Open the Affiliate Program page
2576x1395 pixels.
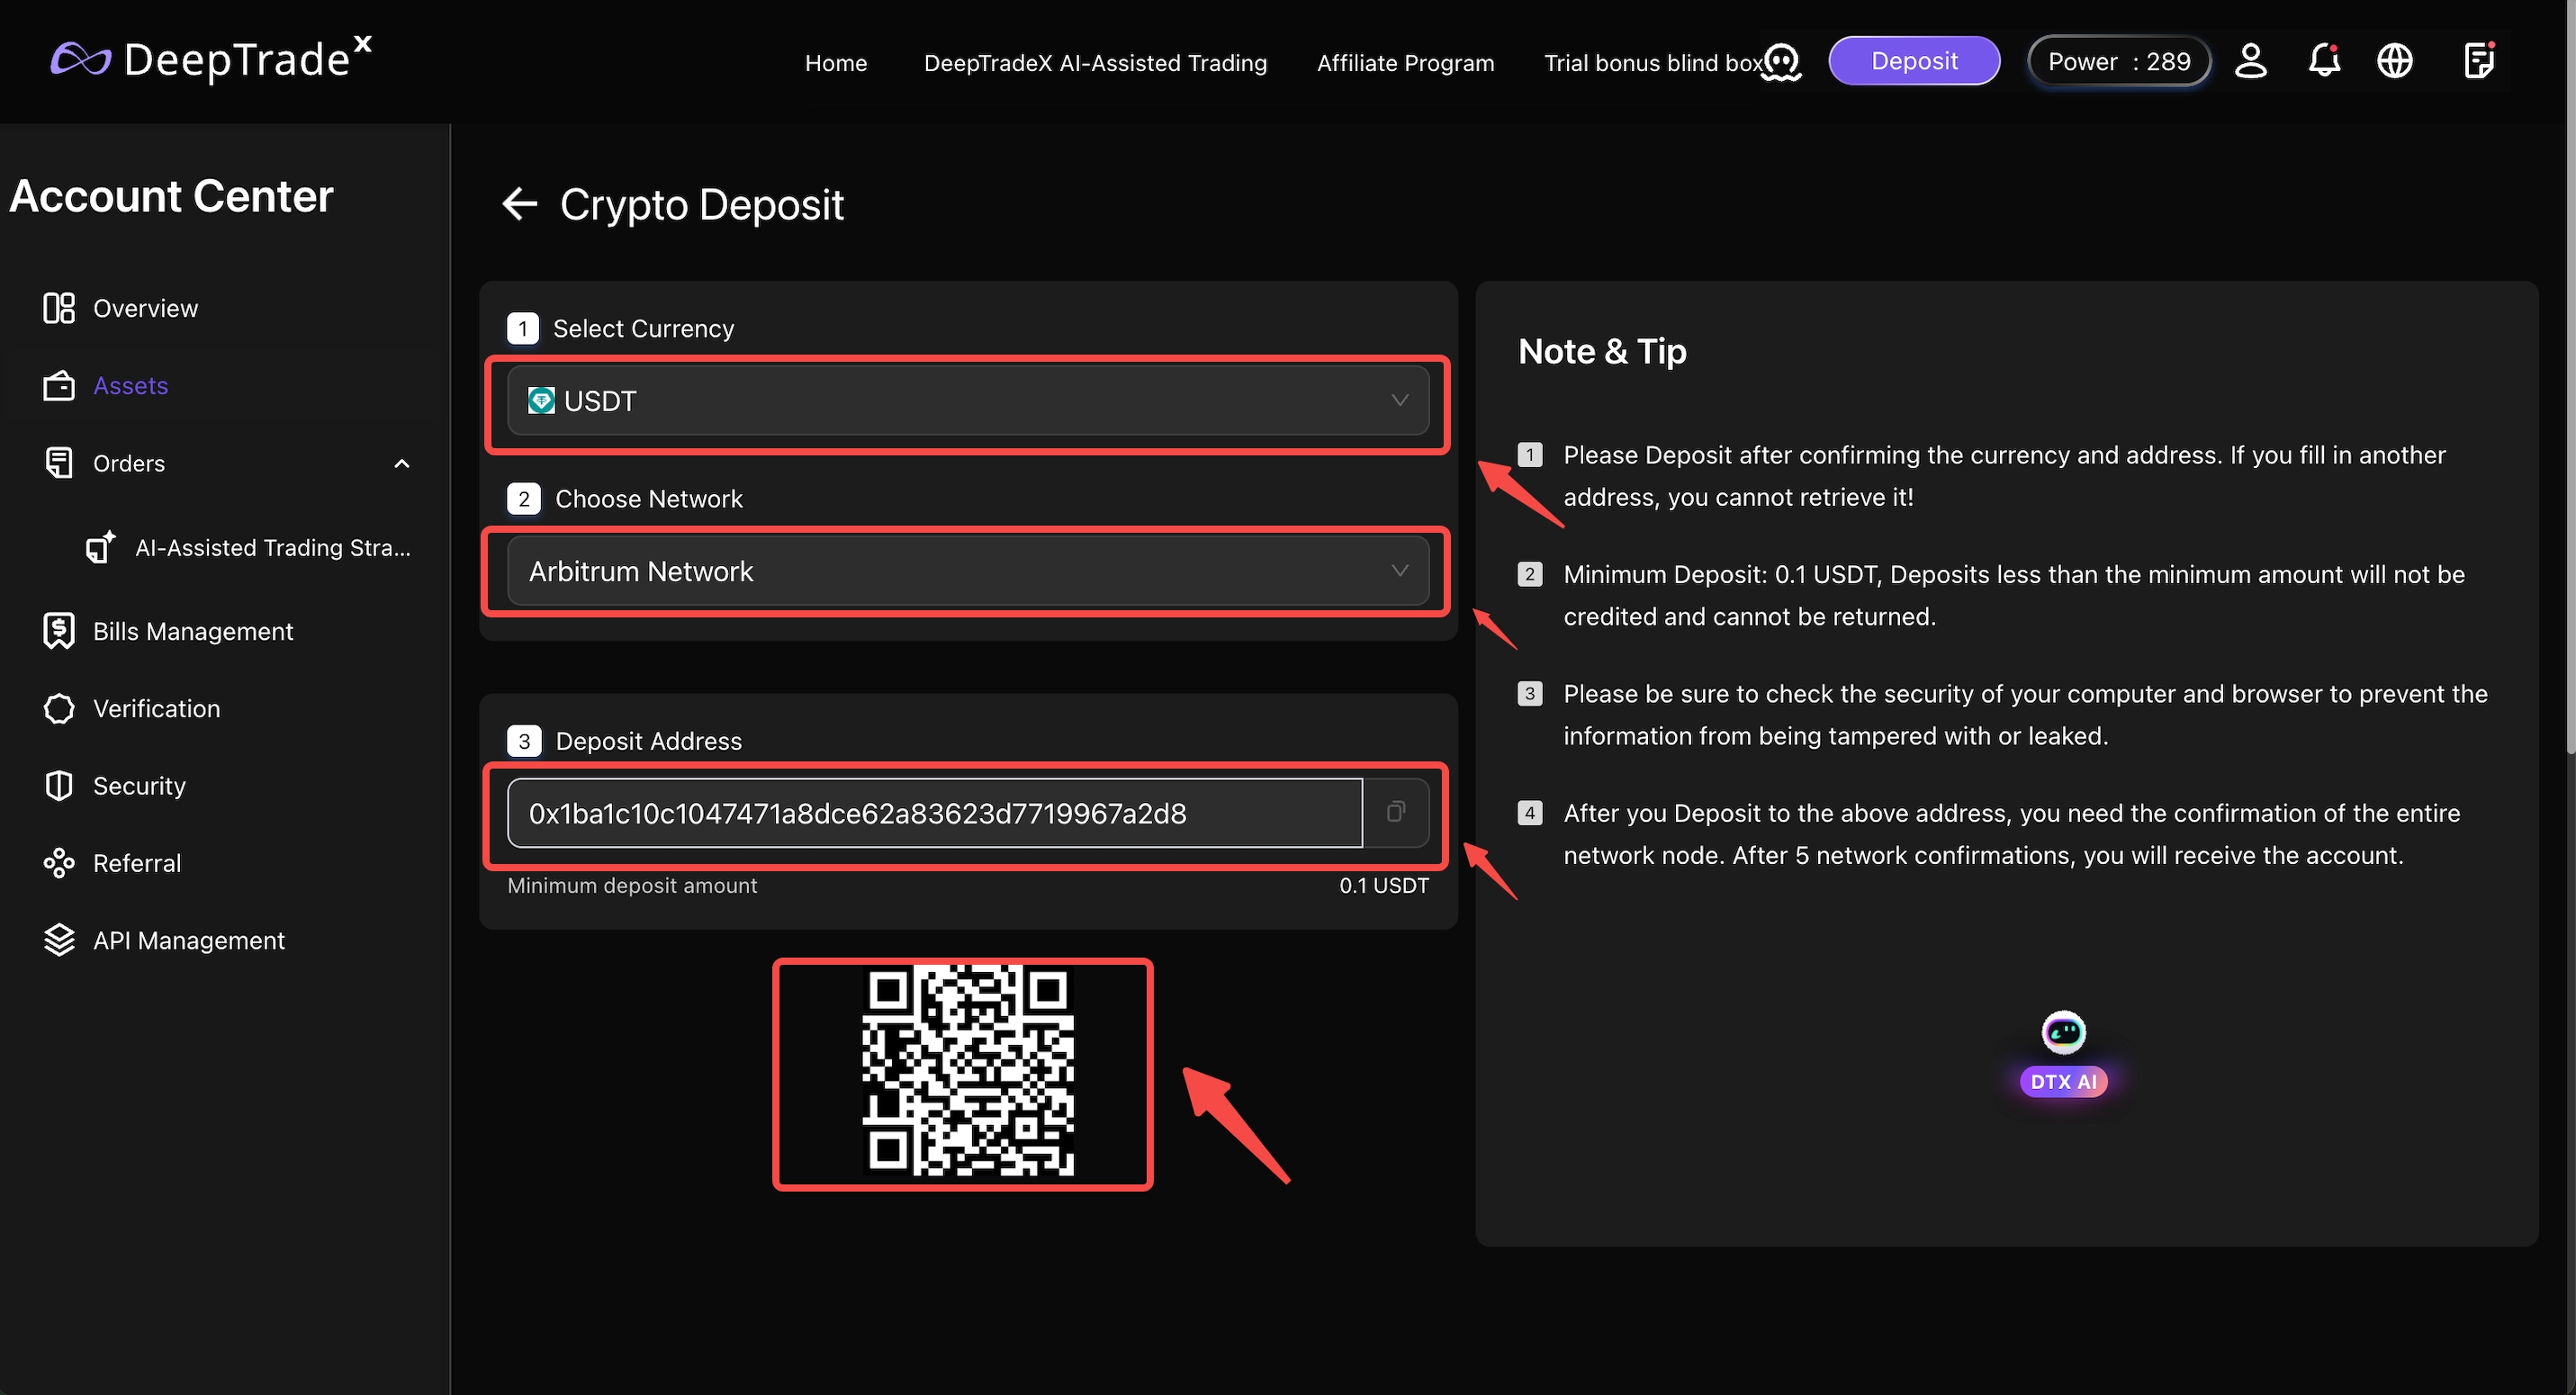click(x=1405, y=63)
